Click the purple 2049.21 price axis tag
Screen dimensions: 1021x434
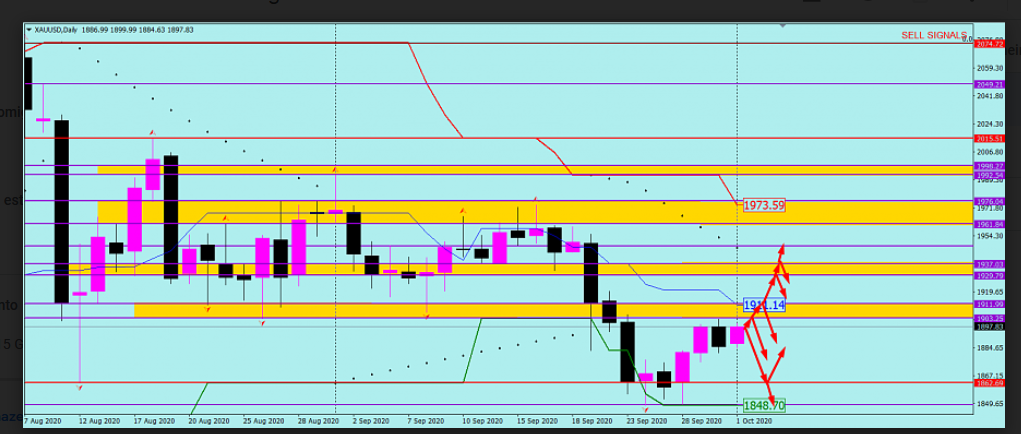click(x=988, y=84)
